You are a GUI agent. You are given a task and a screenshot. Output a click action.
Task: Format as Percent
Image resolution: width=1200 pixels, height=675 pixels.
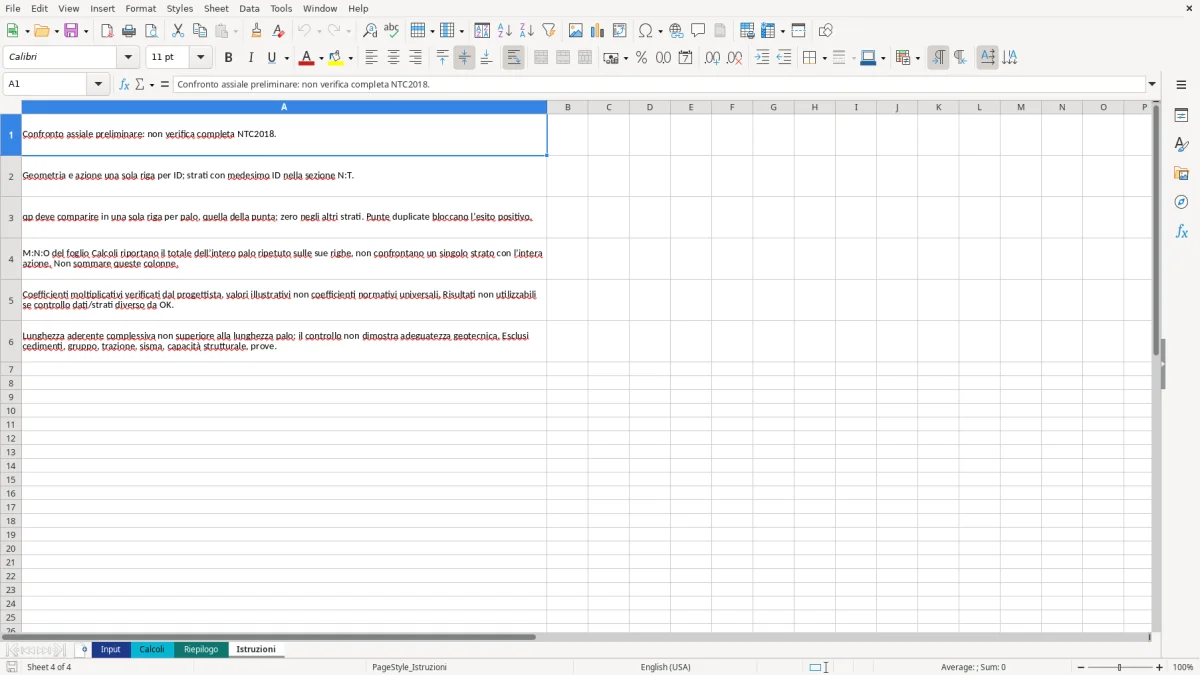(x=642, y=58)
